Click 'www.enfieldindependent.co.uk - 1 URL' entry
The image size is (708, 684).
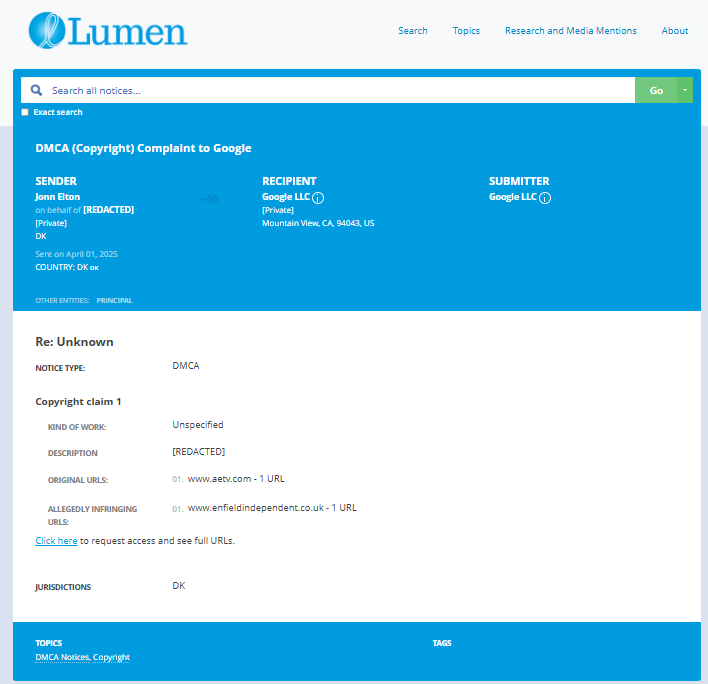pyautogui.click(x=272, y=508)
